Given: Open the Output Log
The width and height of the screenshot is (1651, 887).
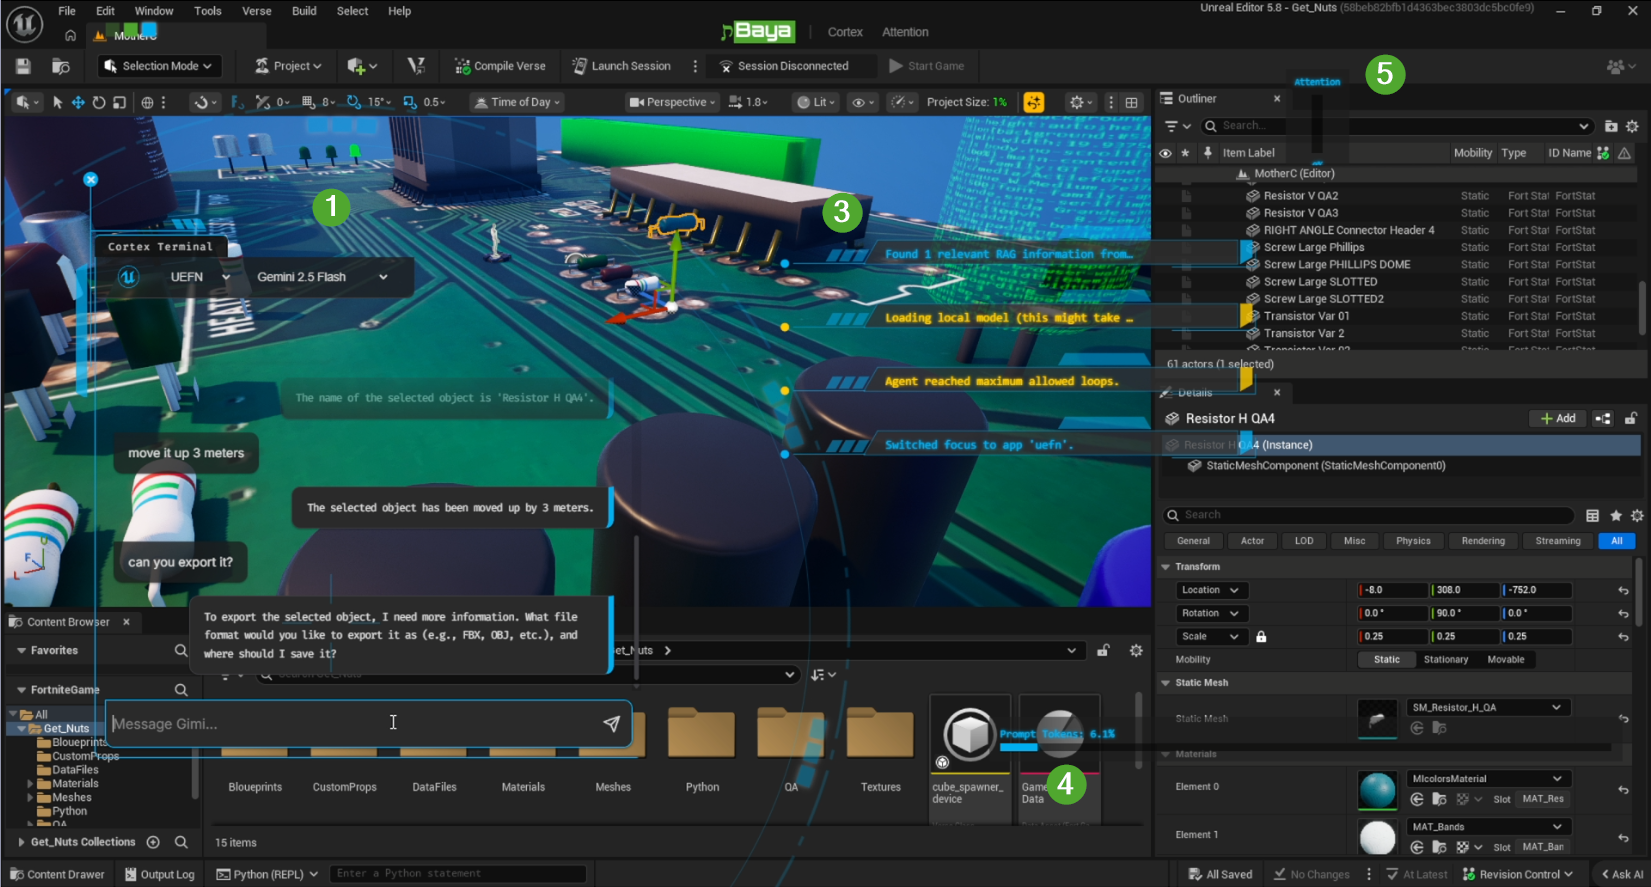Looking at the screenshot, I should (x=159, y=874).
